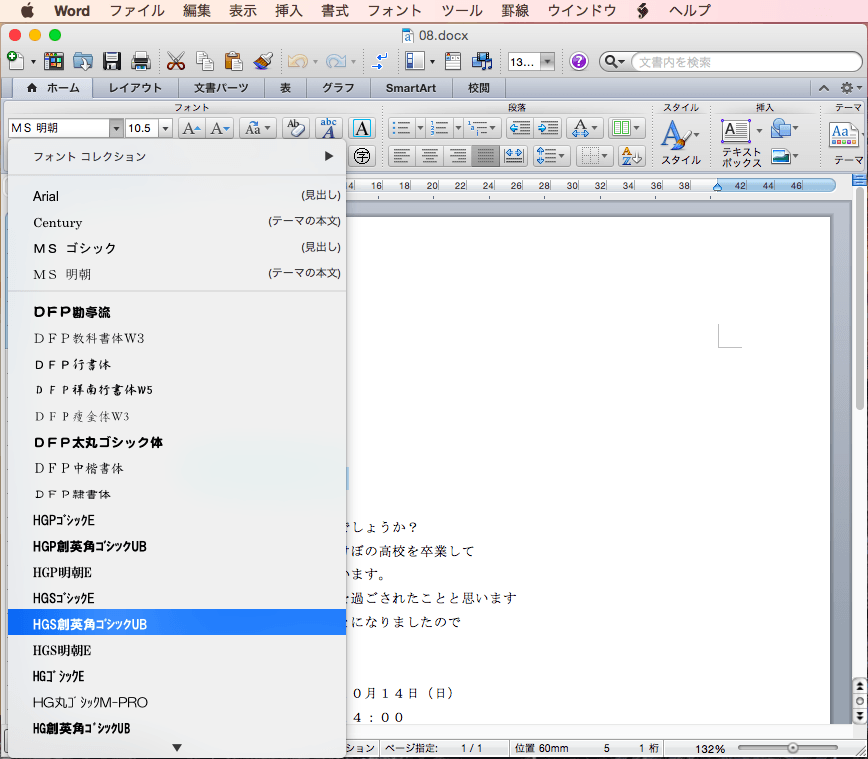
Task: Click the Sidebar toggle icon
Action: pyautogui.click(x=415, y=61)
